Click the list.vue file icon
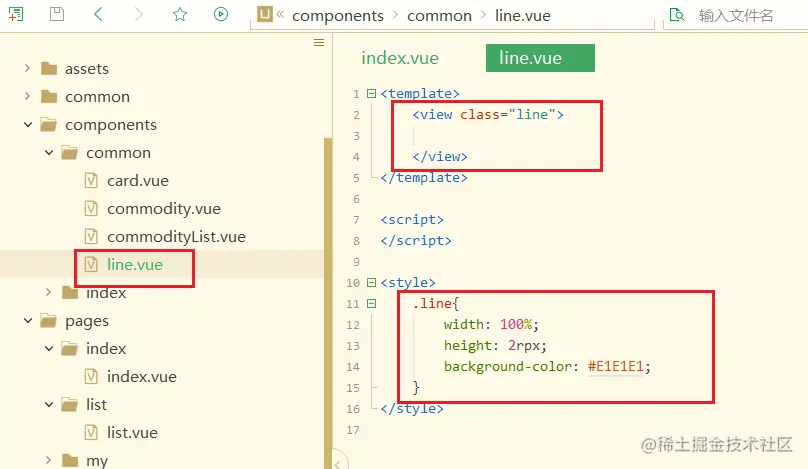This screenshot has height=469, width=808. (x=91, y=432)
